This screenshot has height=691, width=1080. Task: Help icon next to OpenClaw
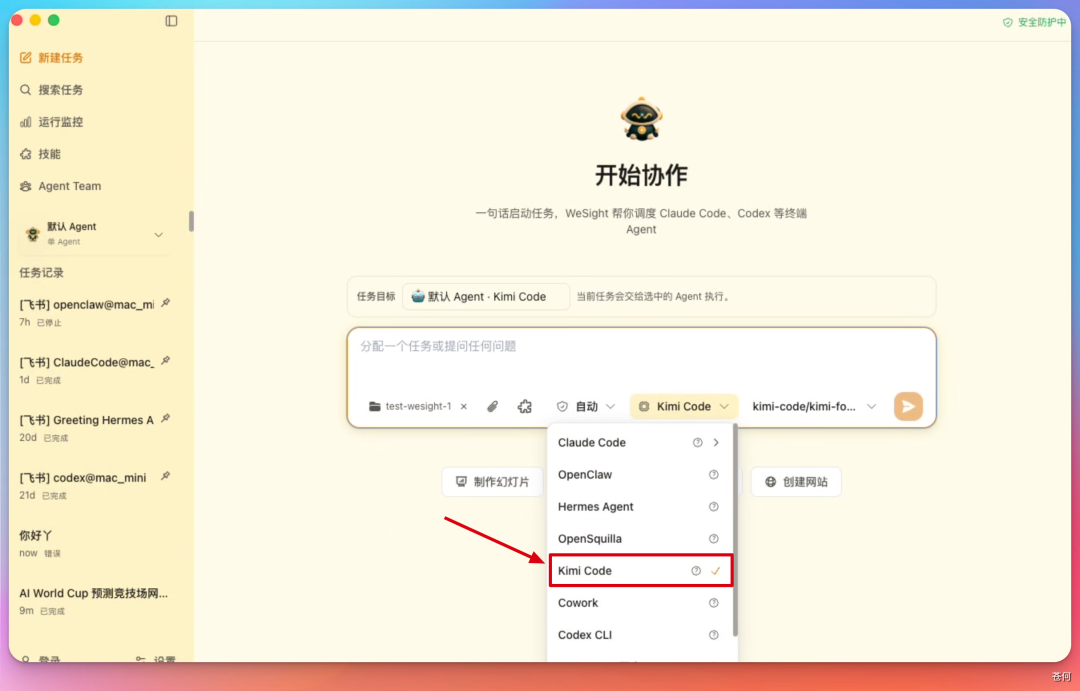[x=714, y=475]
